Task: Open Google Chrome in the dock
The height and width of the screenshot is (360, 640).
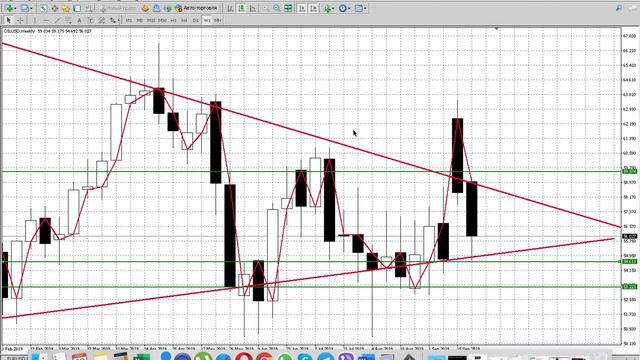Action: (x=264, y=357)
